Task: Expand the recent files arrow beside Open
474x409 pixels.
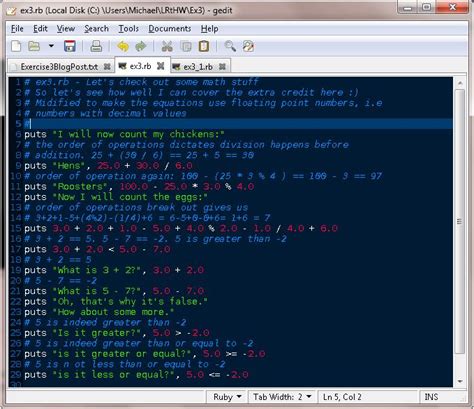Action: tap(51, 46)
